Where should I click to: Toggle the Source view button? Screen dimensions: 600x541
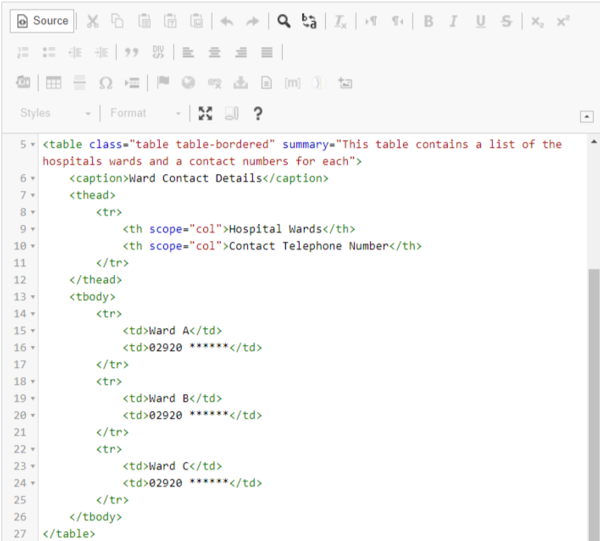click(x=42, y=21)
